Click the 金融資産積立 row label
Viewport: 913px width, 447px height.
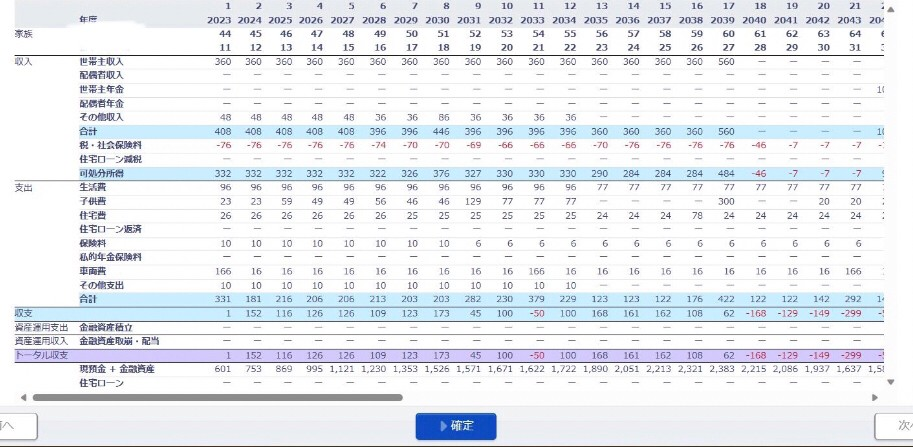(x=106, y=327)
